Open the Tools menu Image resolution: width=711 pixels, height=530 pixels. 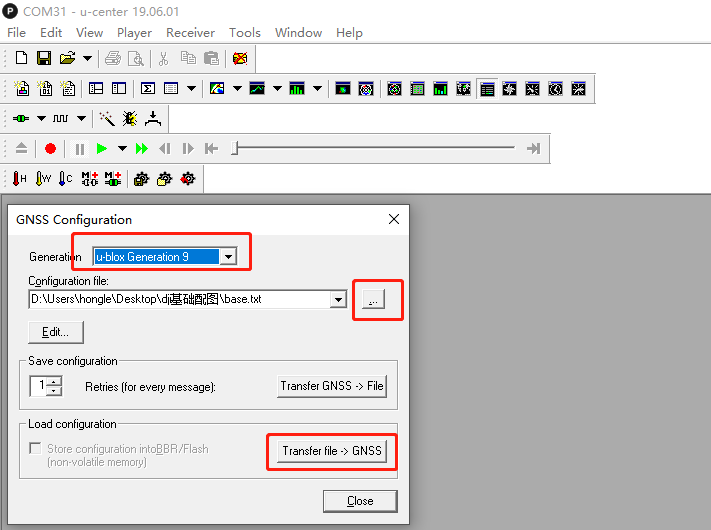click(x=245, y=33)
